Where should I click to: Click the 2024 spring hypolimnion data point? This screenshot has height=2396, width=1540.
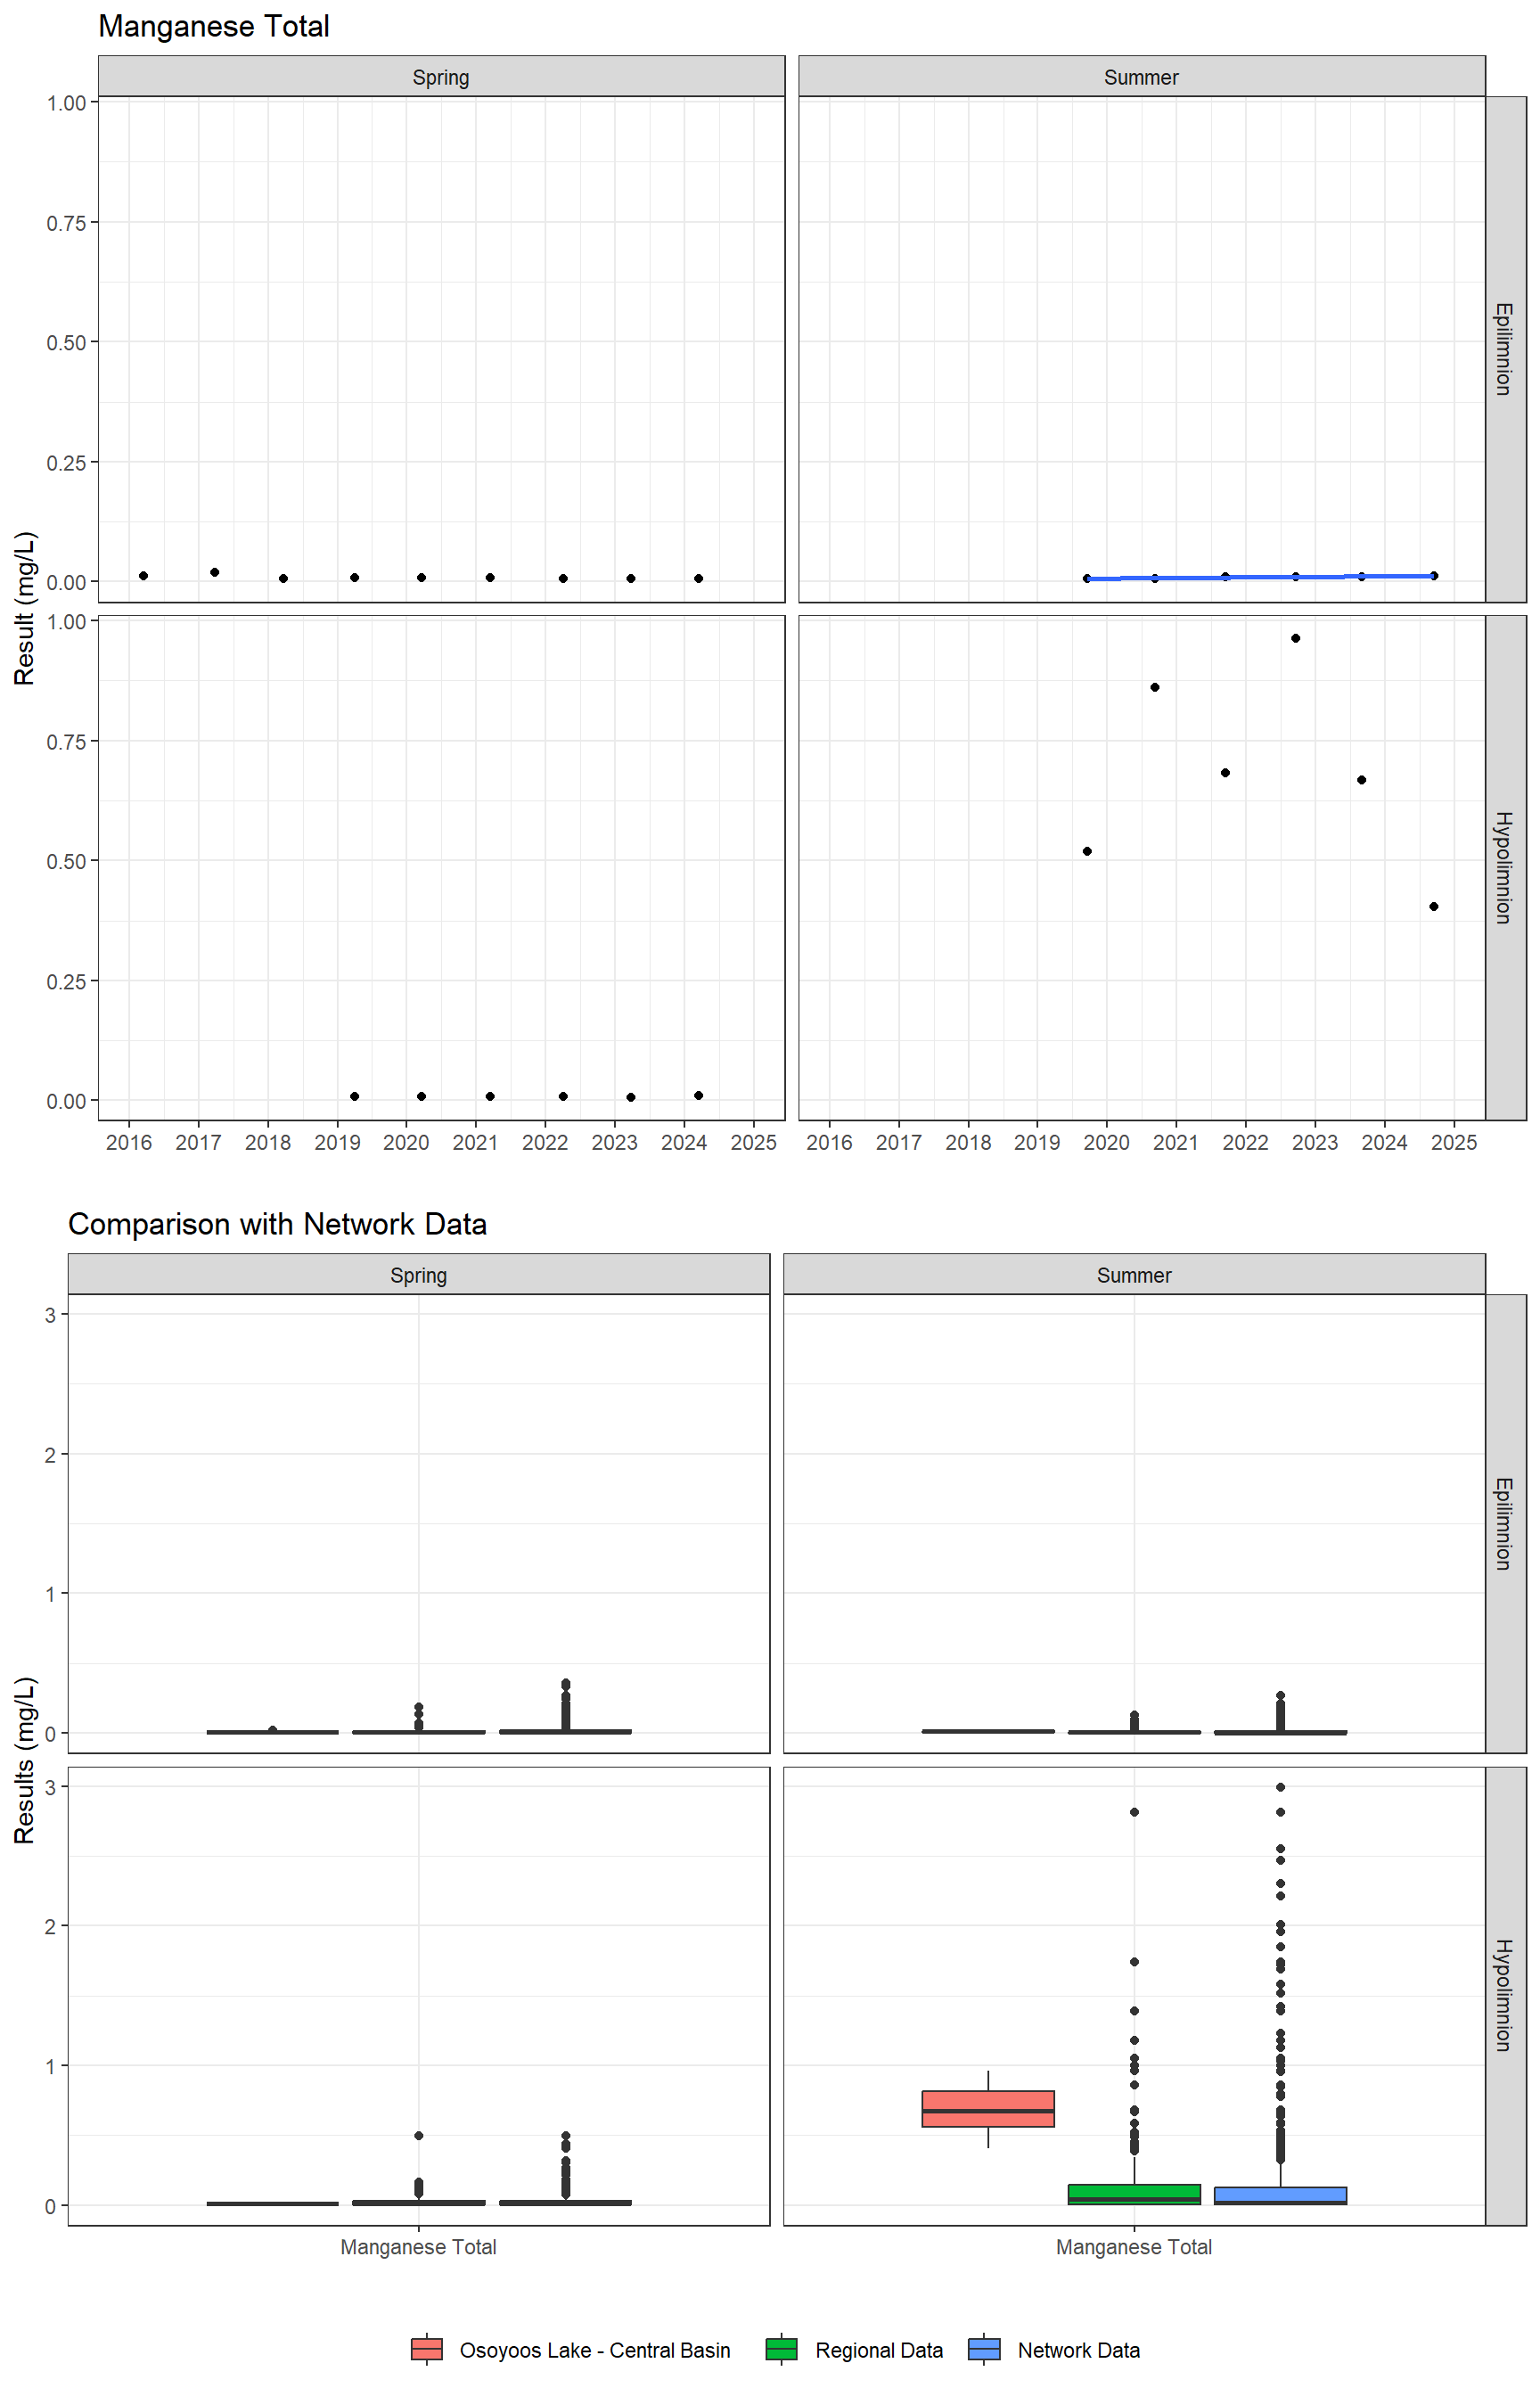[x=699, y=1096]
